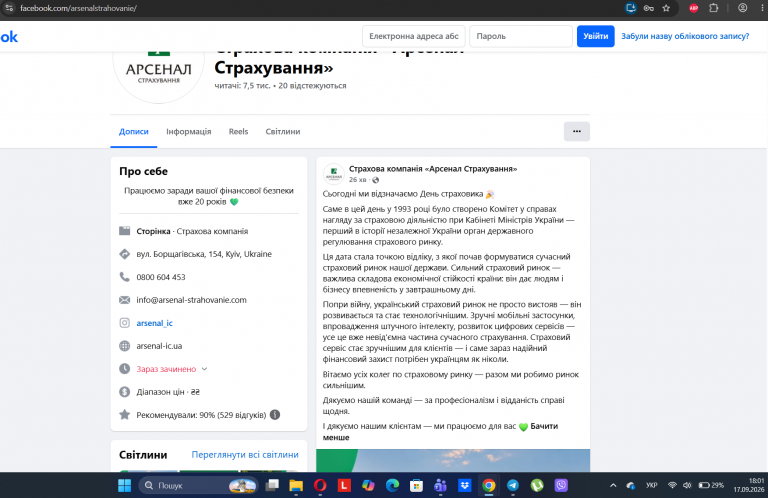Open the taskbar clock and date
Viewport: 768px width, 498px height.
(x=749, y=485)
